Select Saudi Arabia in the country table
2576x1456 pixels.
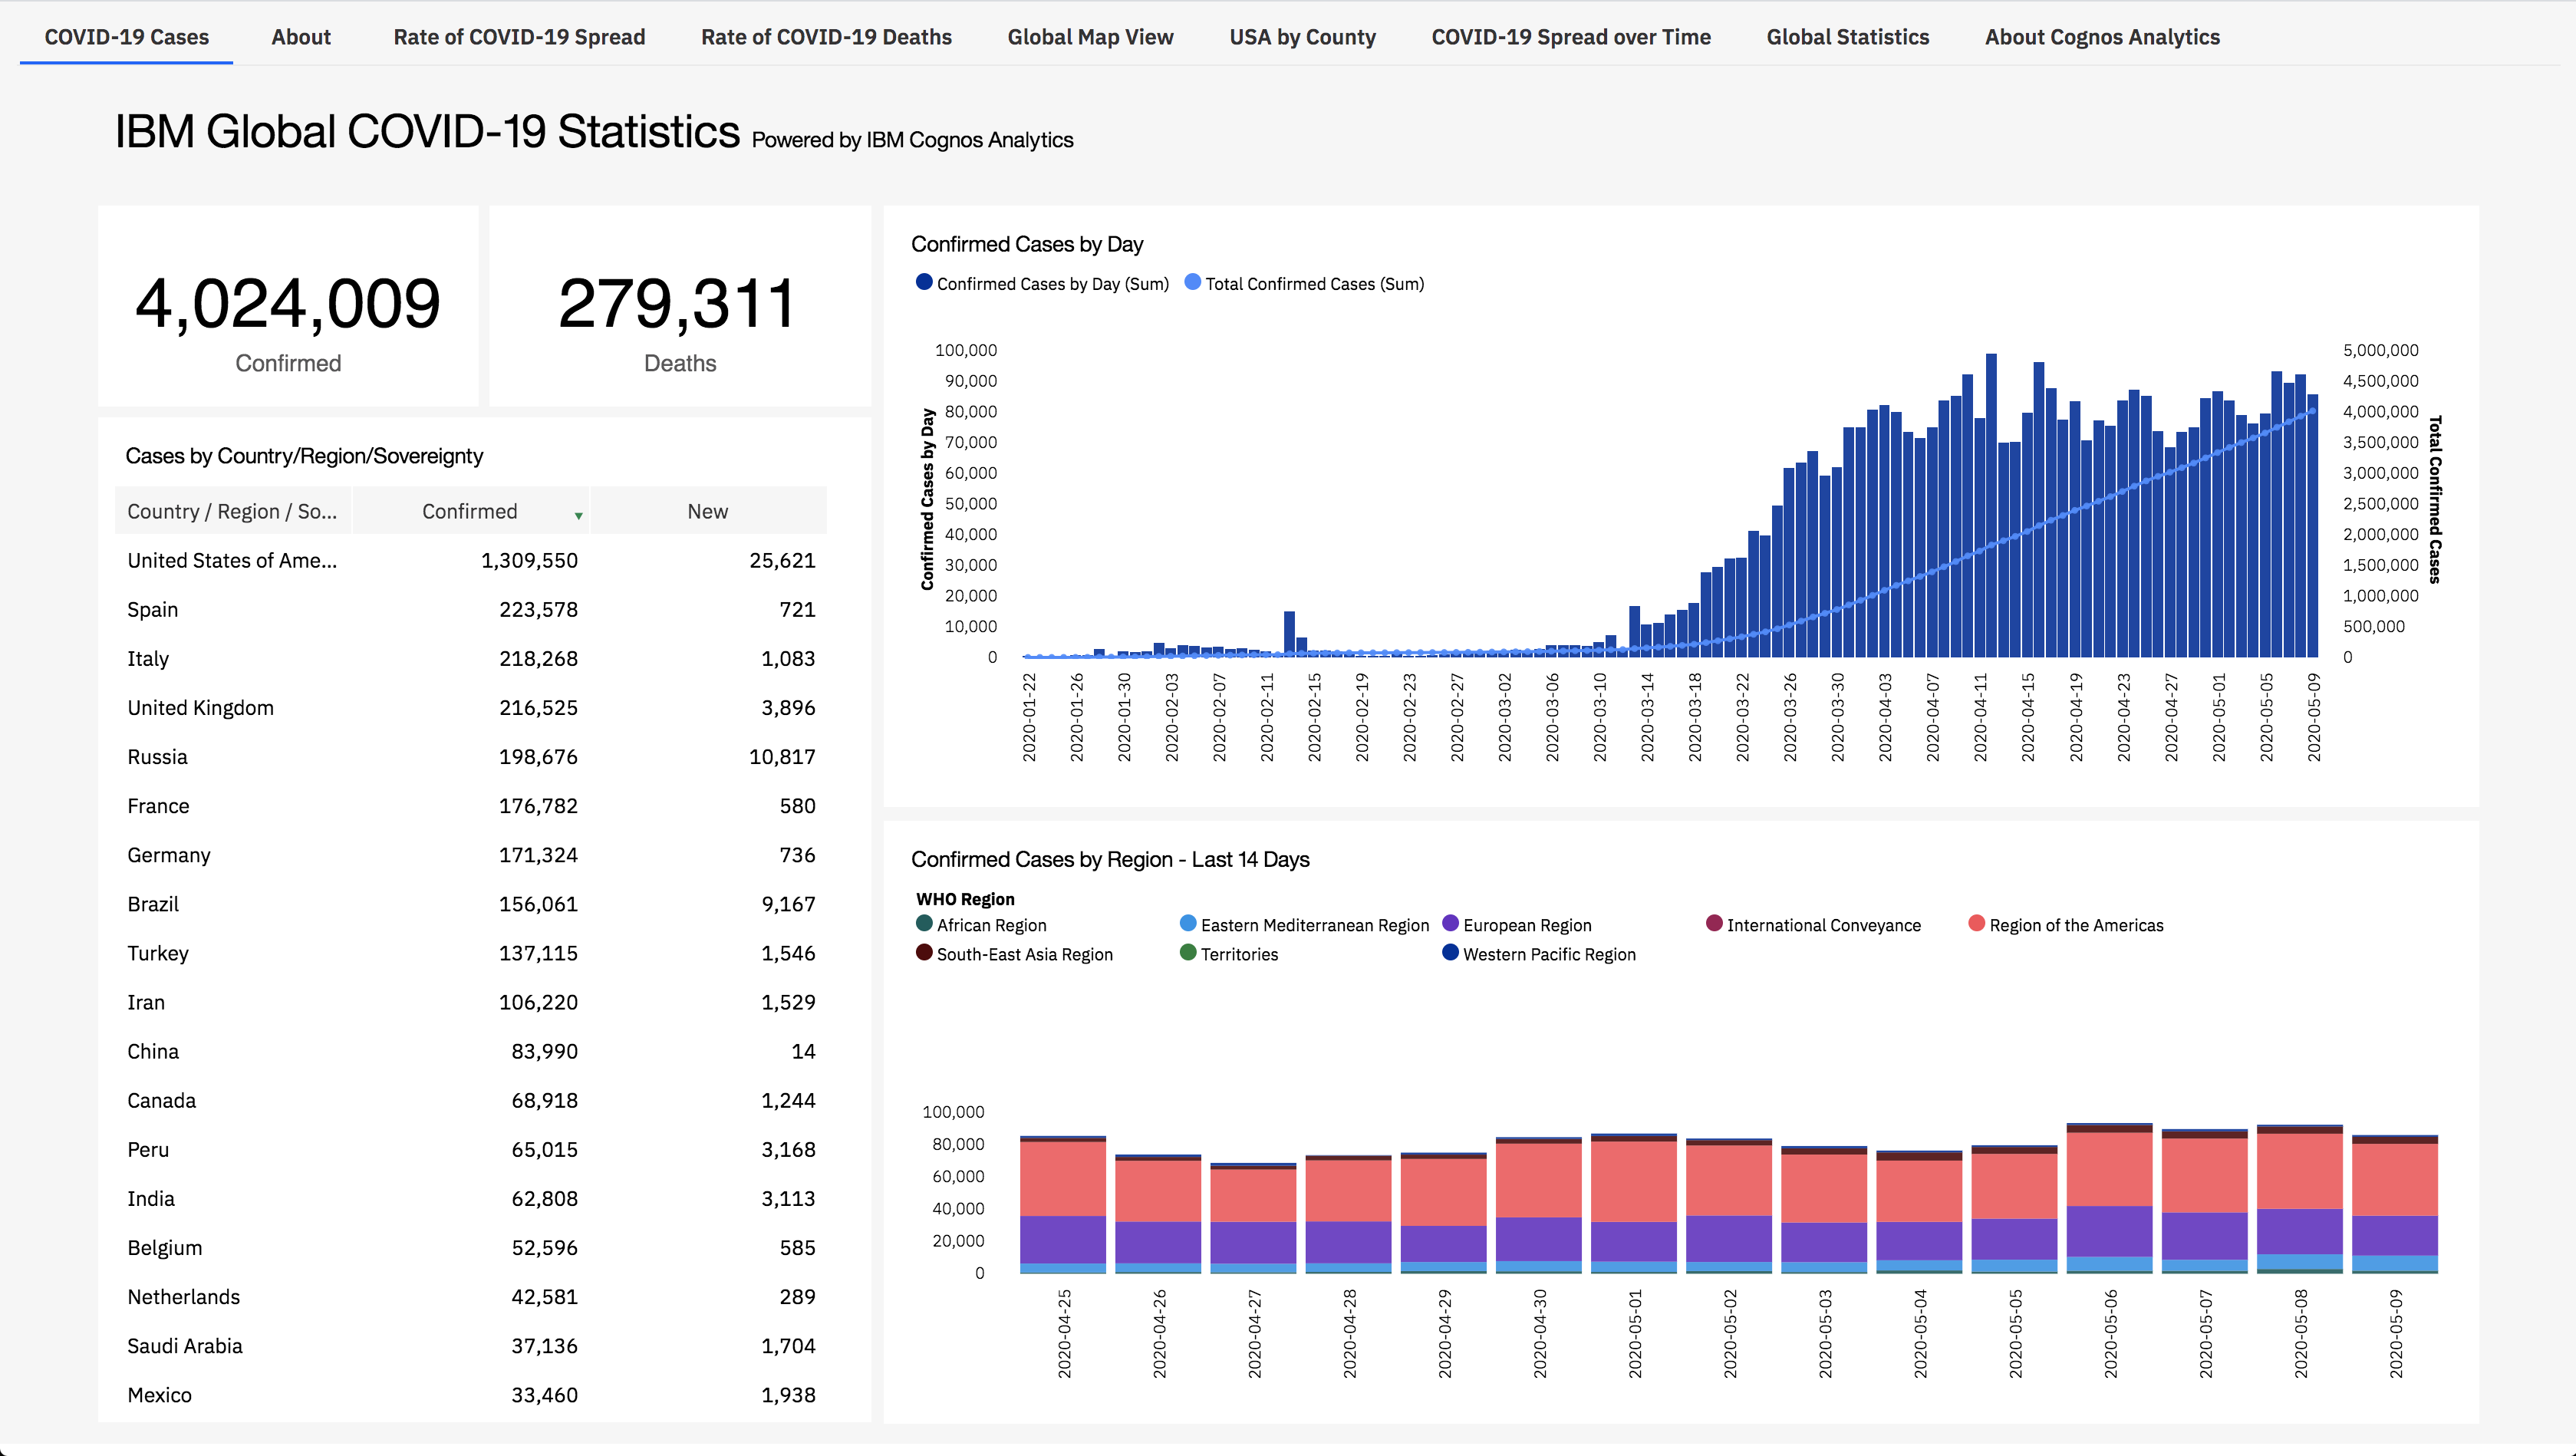click(471, 1345)
